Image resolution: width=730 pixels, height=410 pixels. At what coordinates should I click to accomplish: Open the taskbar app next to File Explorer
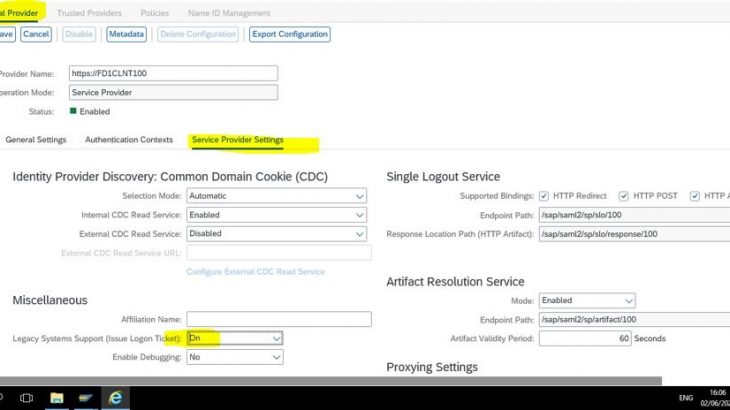click(85, 398)
